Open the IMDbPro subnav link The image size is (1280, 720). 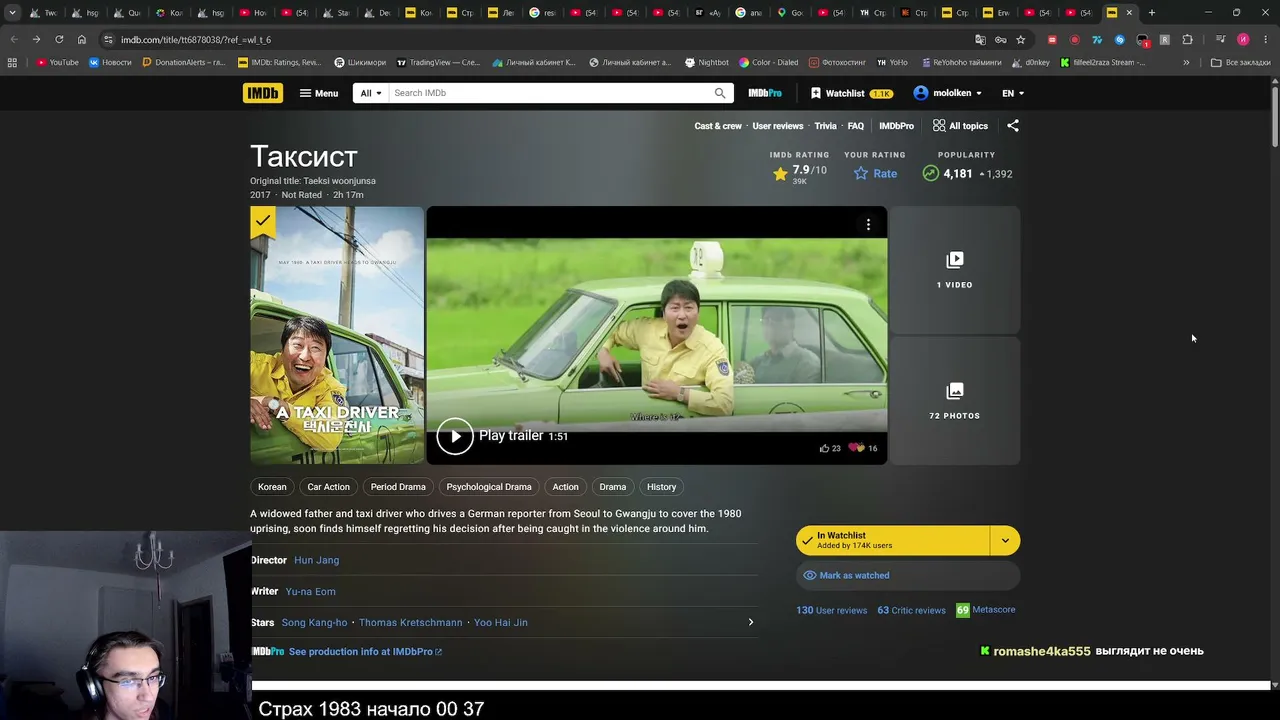click(x=896, y=126)
